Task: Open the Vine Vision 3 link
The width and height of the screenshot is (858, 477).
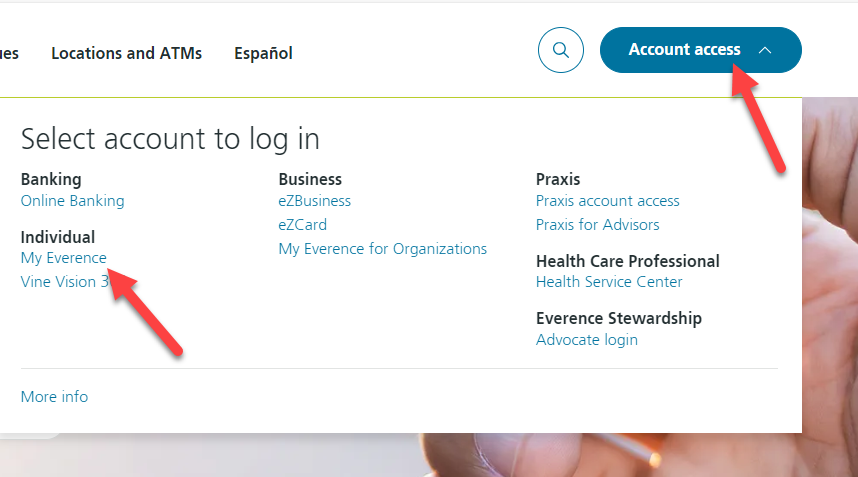Action: 65,281
